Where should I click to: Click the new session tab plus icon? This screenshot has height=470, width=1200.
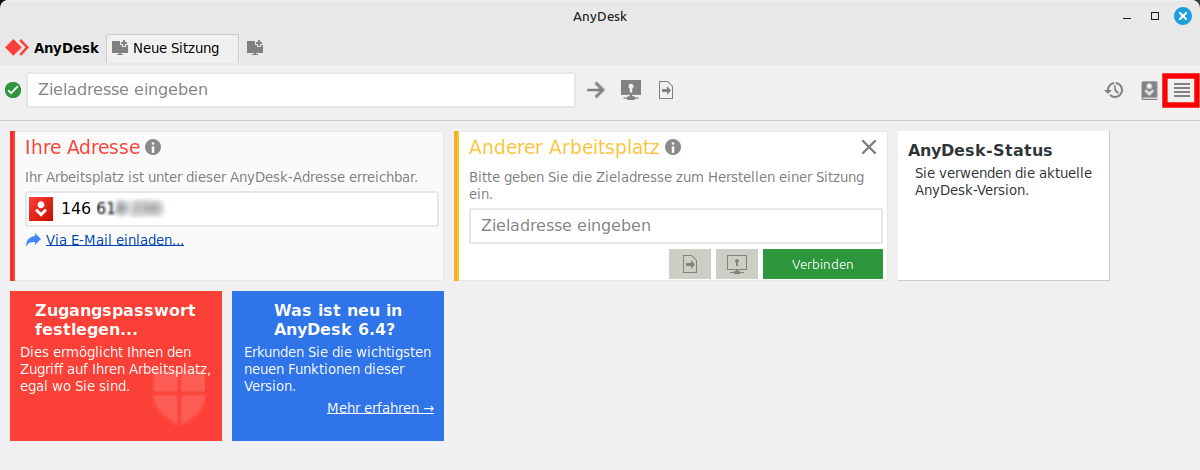pos(255,47)
